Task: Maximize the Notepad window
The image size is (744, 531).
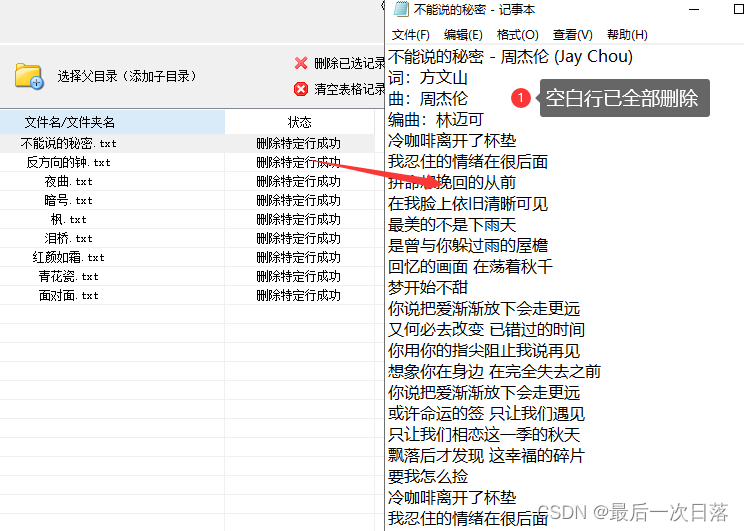Action: pyautogui.click(x=738, y=9)
